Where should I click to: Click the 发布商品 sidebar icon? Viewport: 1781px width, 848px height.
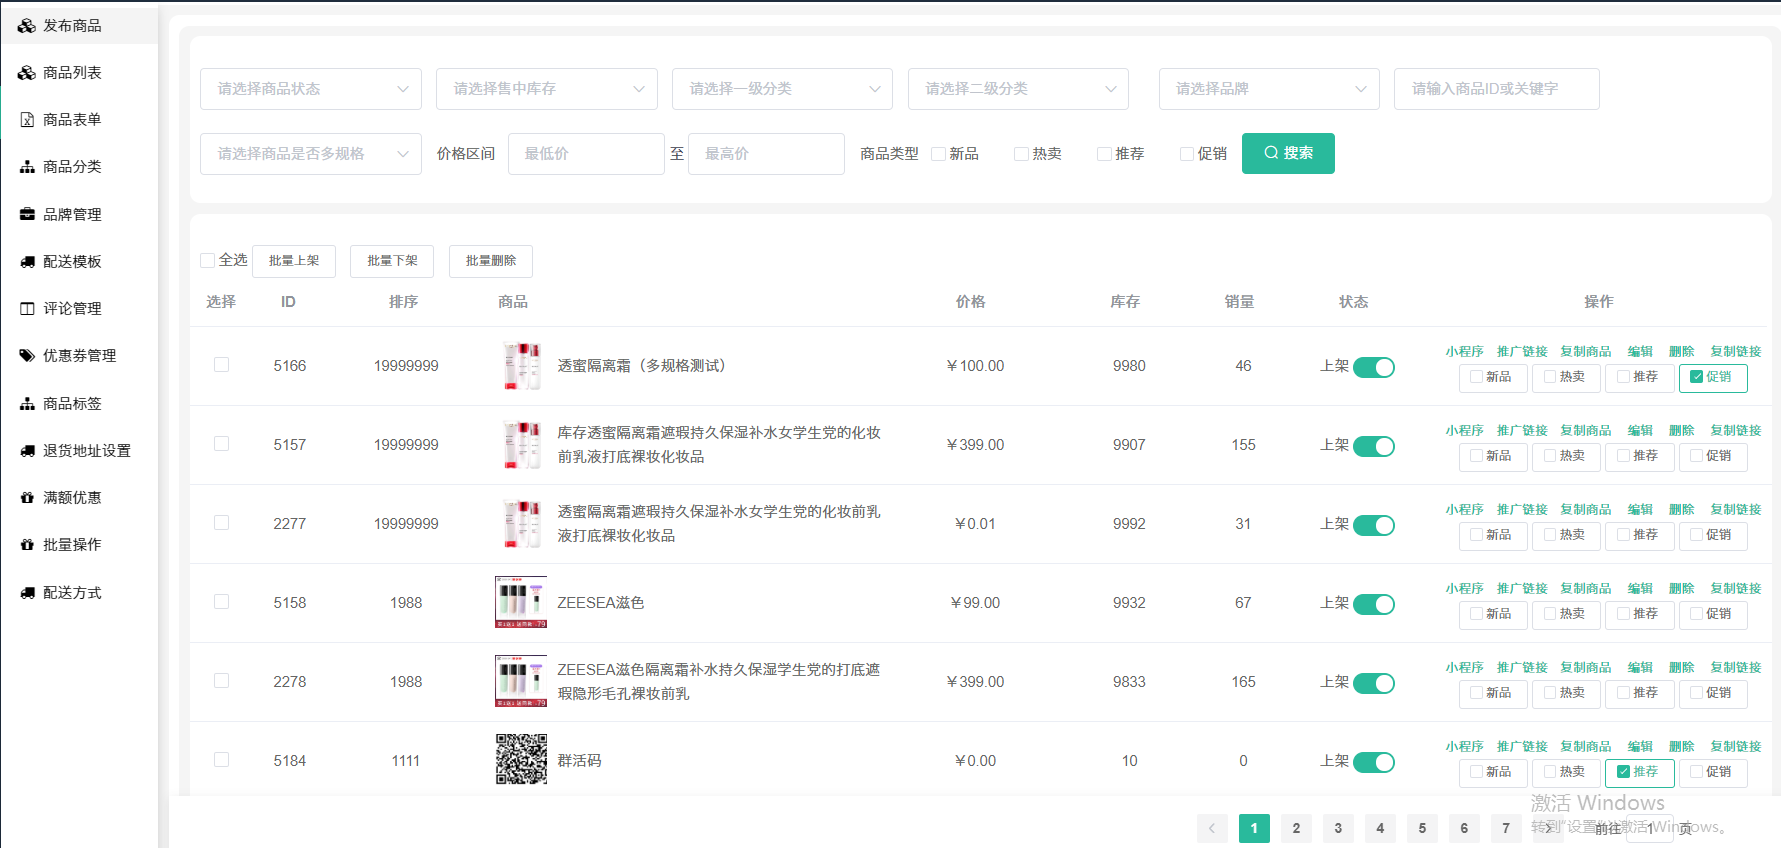pyautogui.click(x=27, y=26)
